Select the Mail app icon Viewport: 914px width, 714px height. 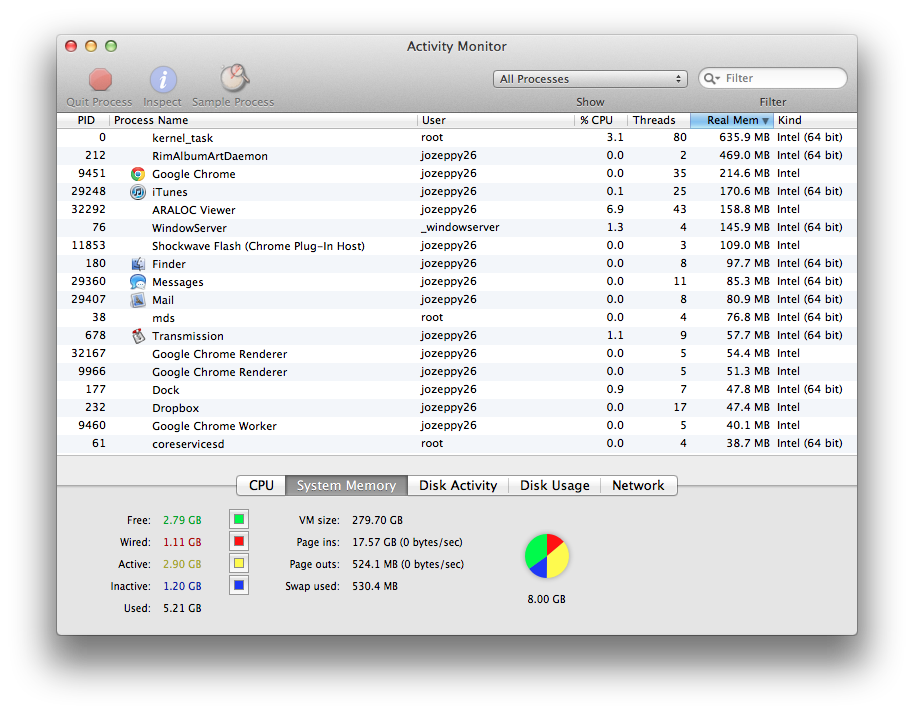point(138,300)
